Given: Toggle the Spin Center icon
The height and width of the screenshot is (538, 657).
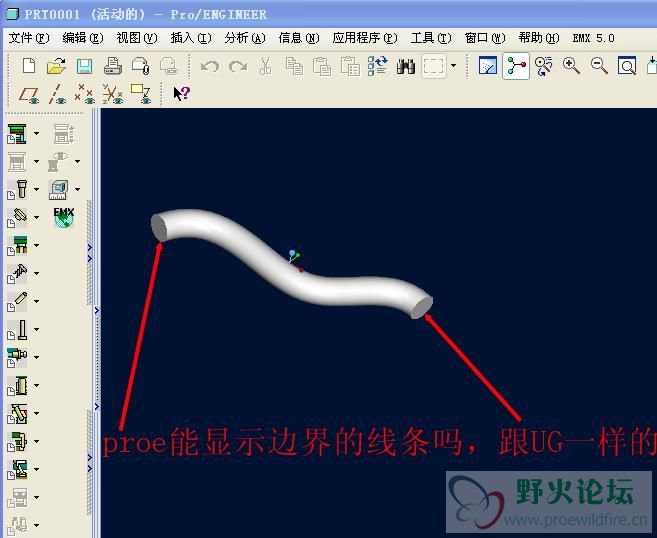Looking at the screenshot, I should 516,66.
